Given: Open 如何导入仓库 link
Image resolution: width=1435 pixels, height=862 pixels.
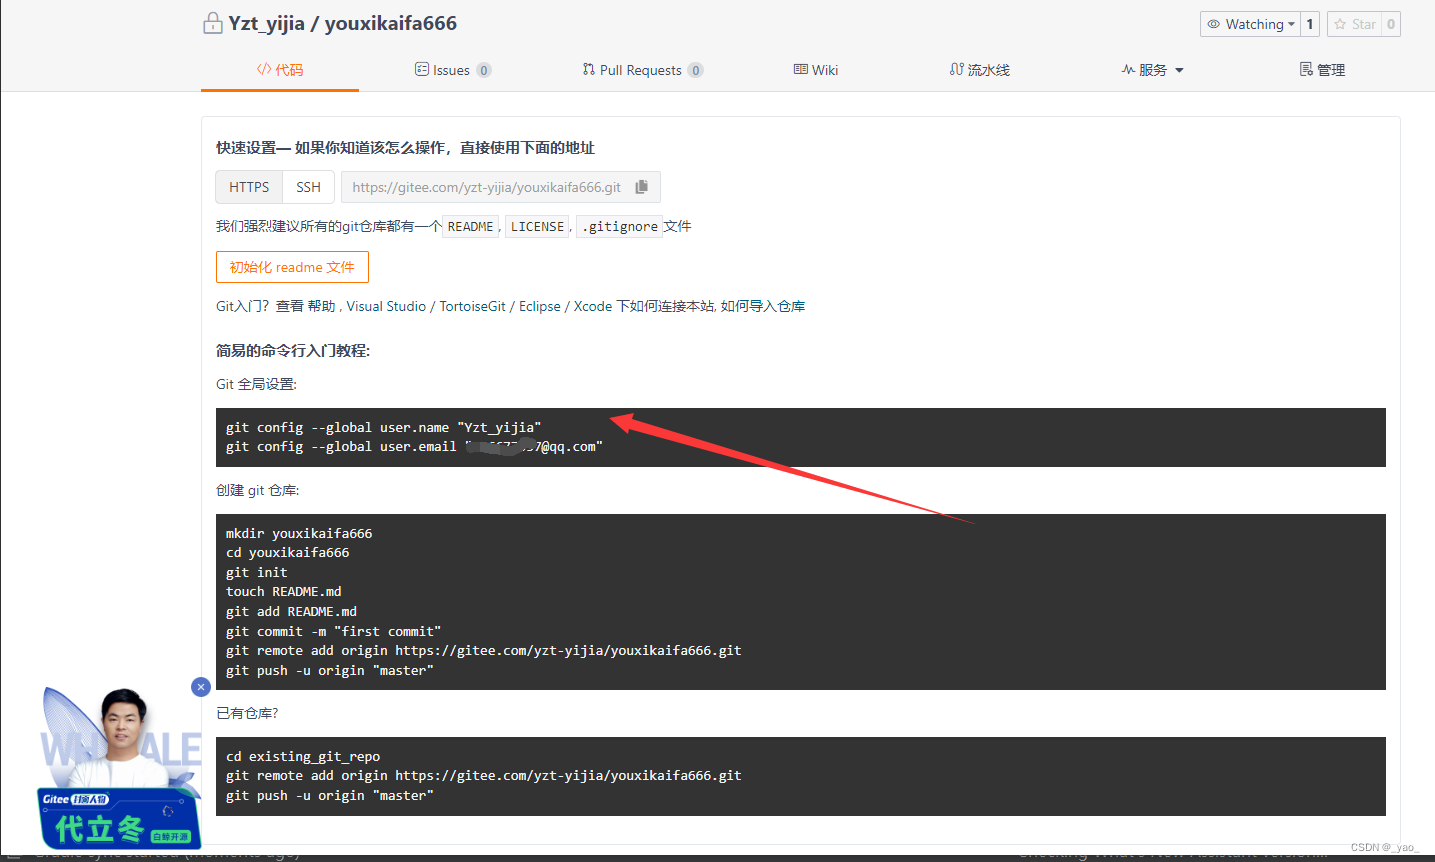Looking at the screenshot, I should [x=763, y=306].
